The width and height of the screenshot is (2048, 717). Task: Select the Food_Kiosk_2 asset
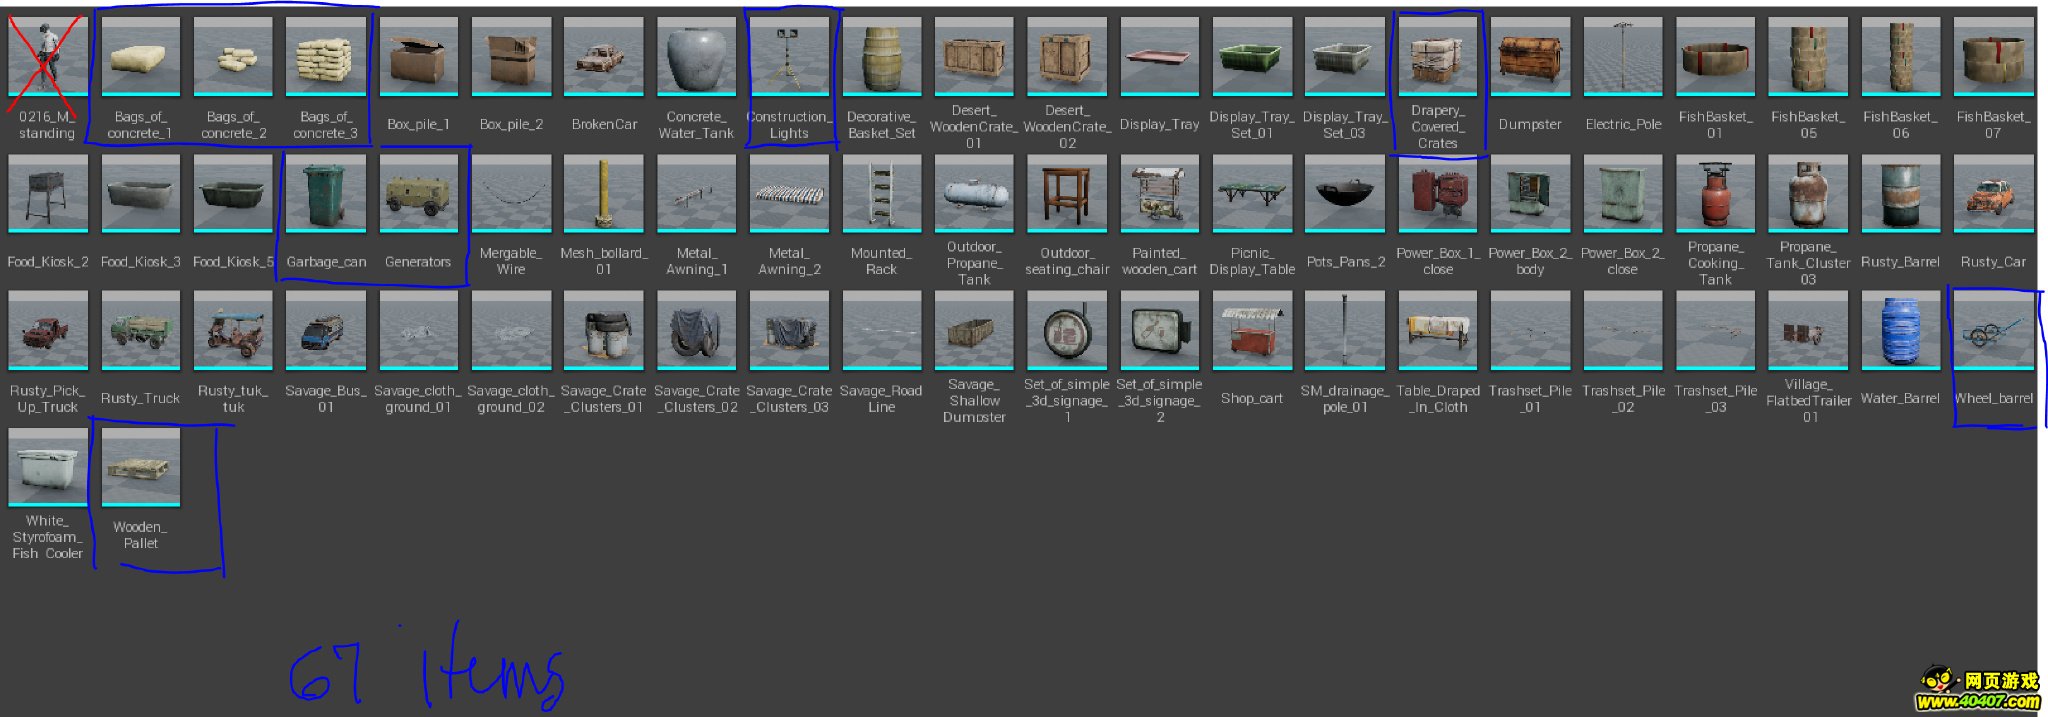click(47, 193)
